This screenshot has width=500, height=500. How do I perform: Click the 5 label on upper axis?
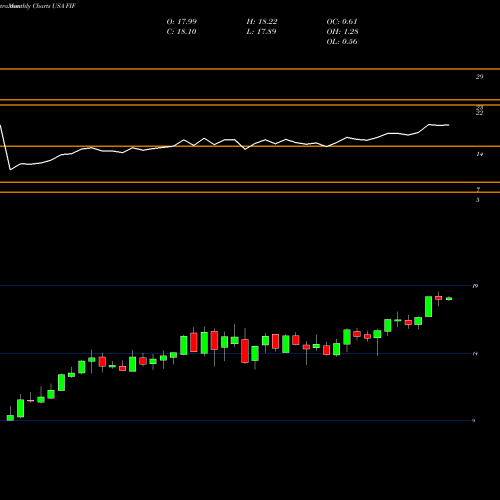(x=478, y=200)
